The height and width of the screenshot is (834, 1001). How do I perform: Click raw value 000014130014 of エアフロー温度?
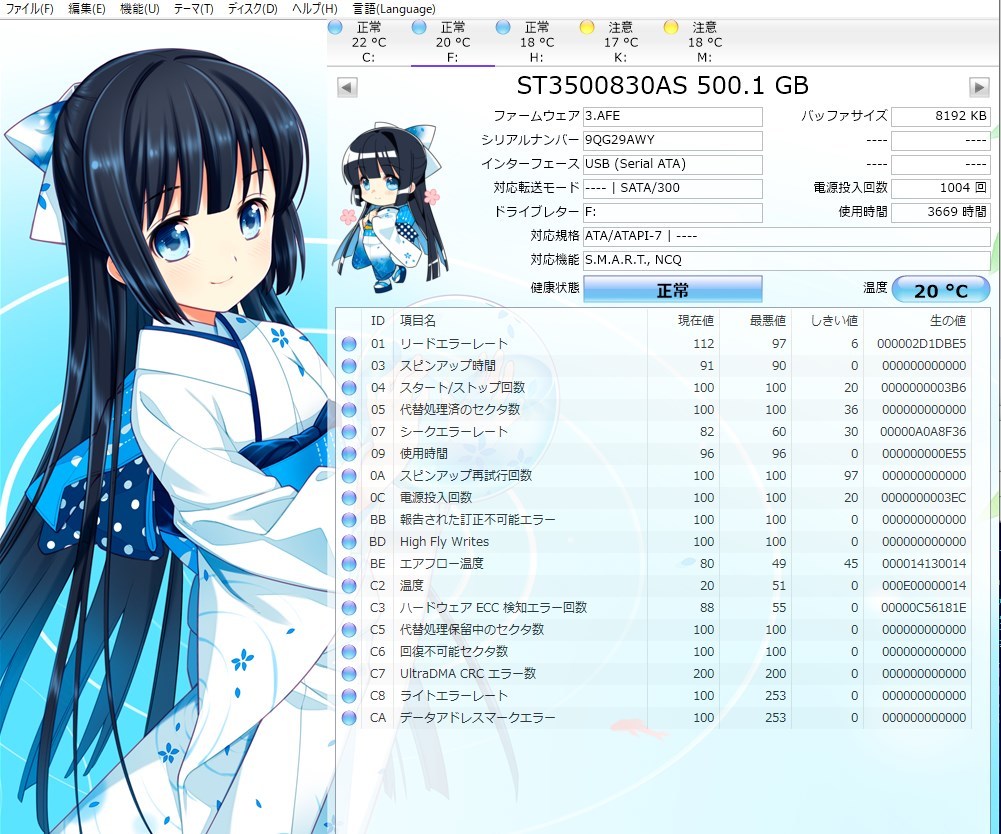click(924, 564)
